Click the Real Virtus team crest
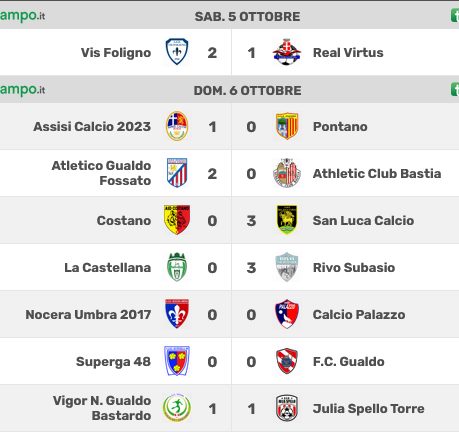 tap(287, 52)
